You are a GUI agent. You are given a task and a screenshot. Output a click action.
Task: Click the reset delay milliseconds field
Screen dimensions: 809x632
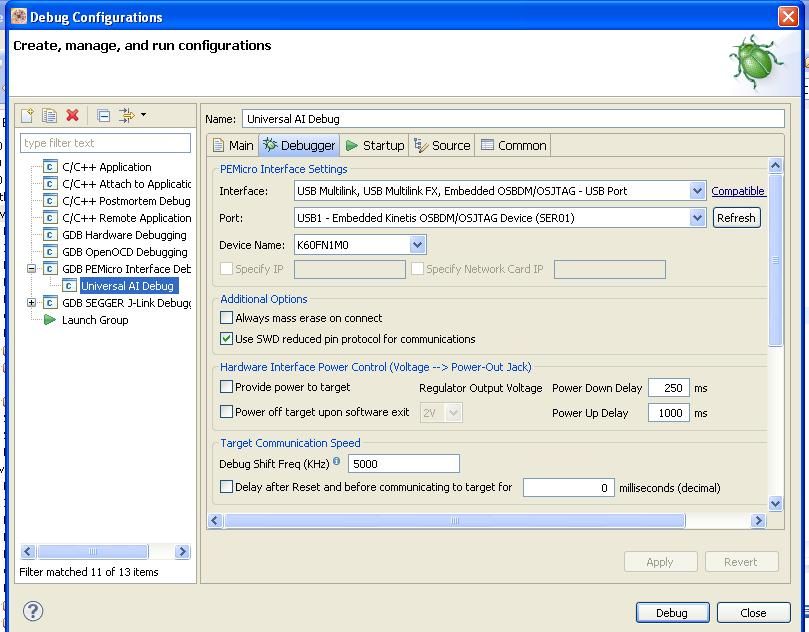[x=569, y=488]
